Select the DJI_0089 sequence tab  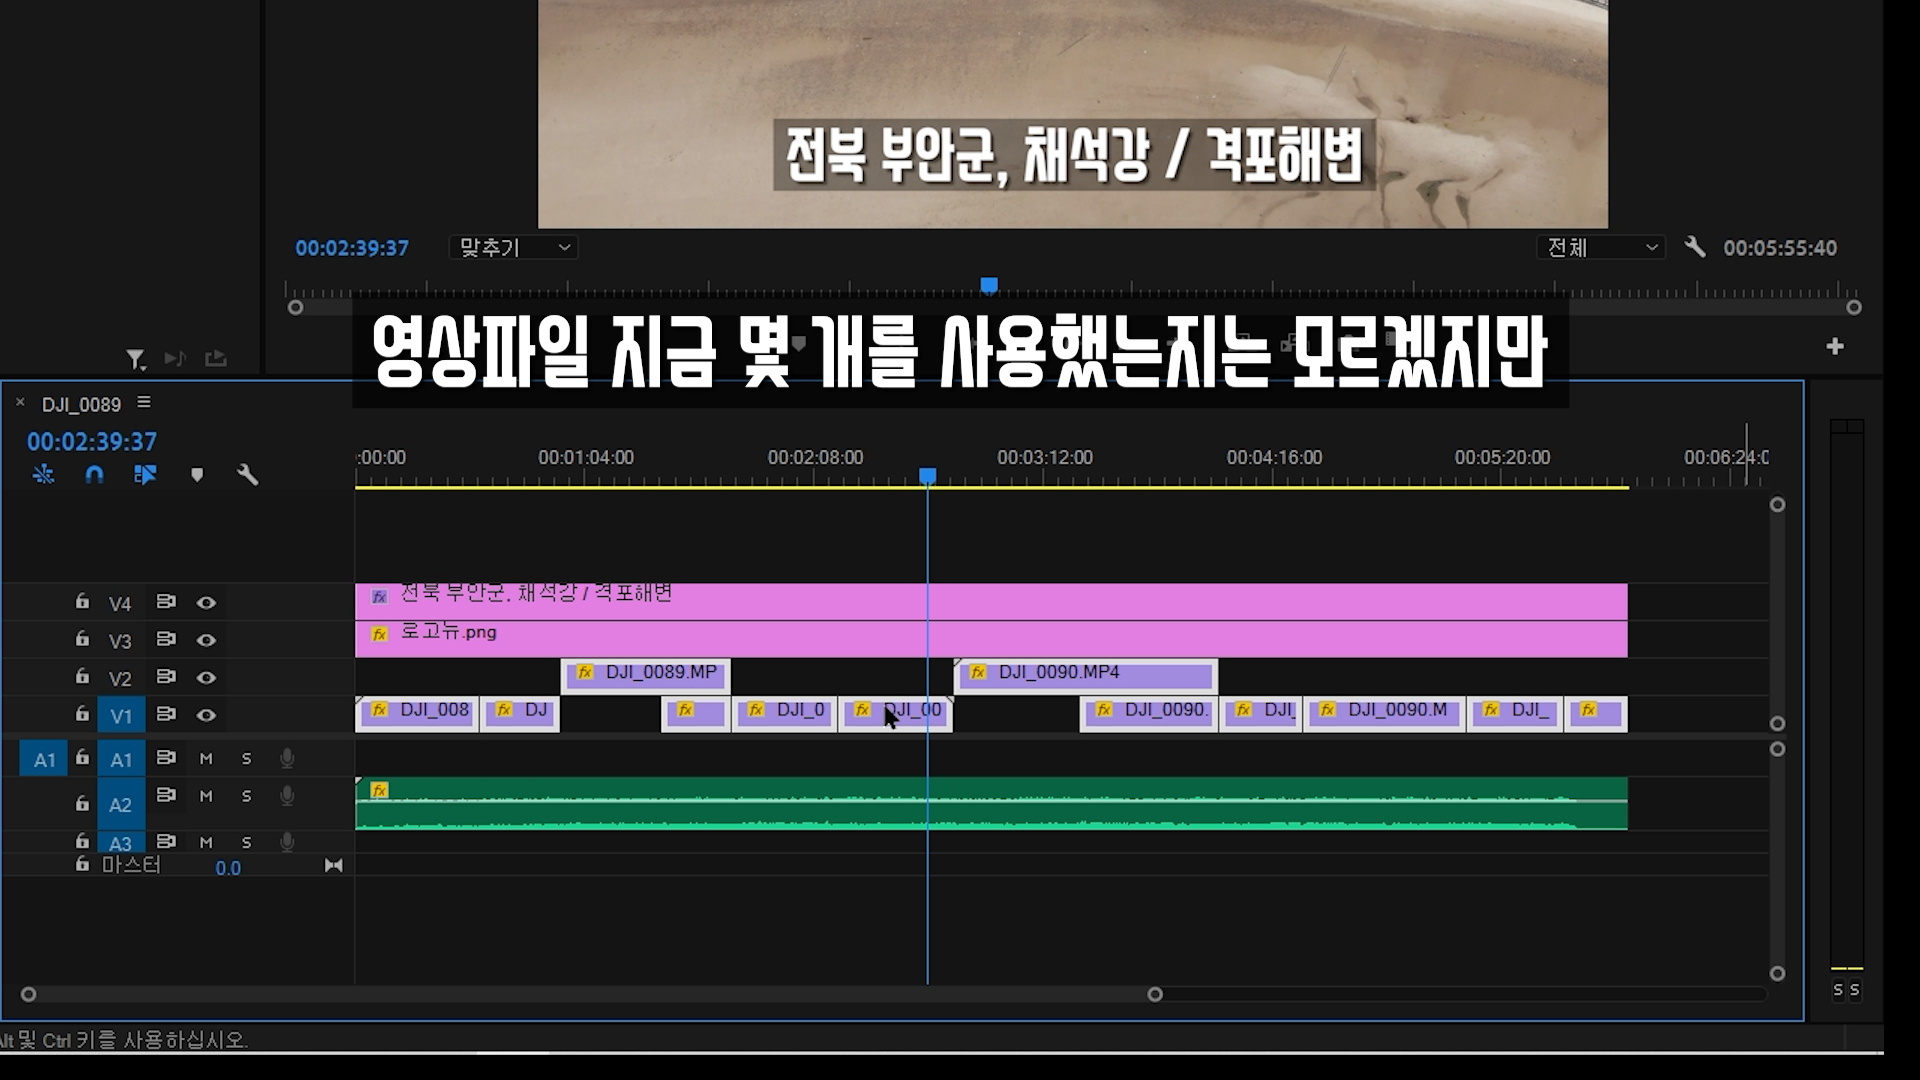[81, 404]
